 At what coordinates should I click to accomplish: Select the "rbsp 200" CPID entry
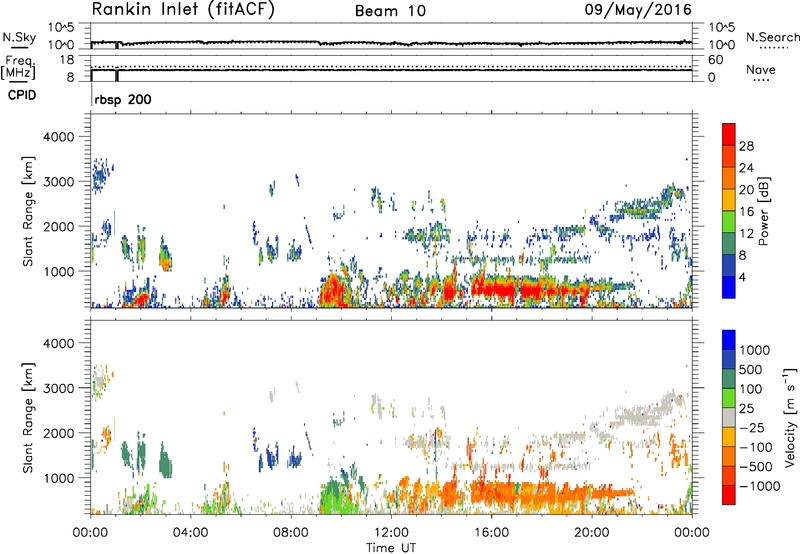click(x=123, y=99)
